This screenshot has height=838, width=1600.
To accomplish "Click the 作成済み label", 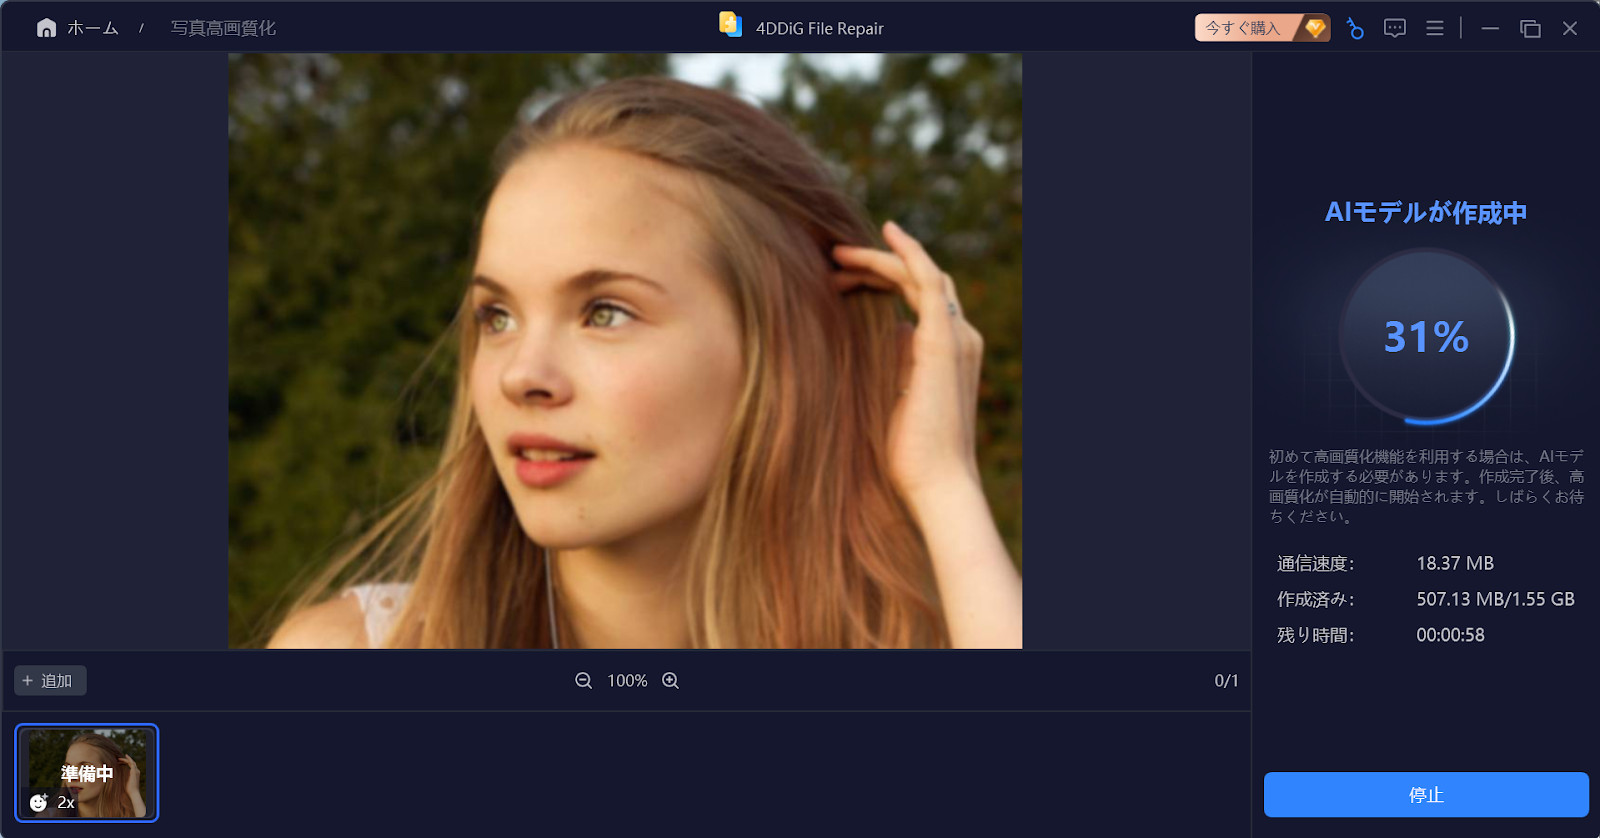I will point(1315,600).
